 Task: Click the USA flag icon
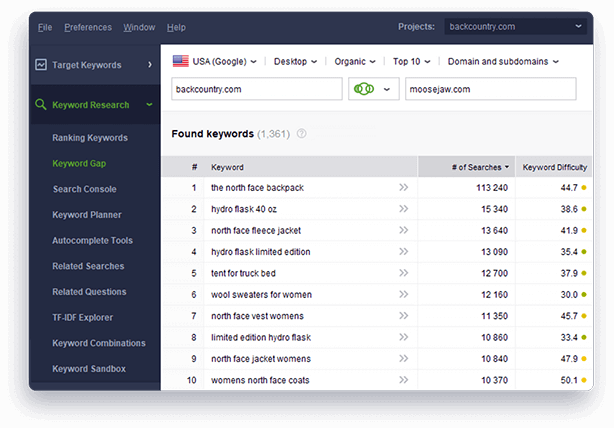(x=181, y=61)
